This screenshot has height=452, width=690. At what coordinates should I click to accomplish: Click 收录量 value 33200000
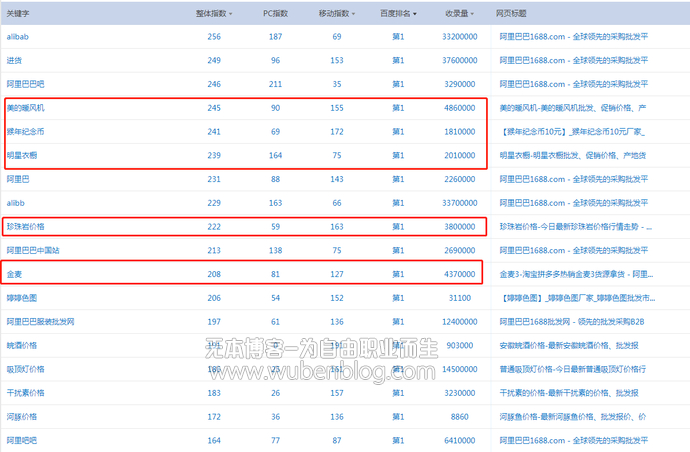[x=460, y=37]
